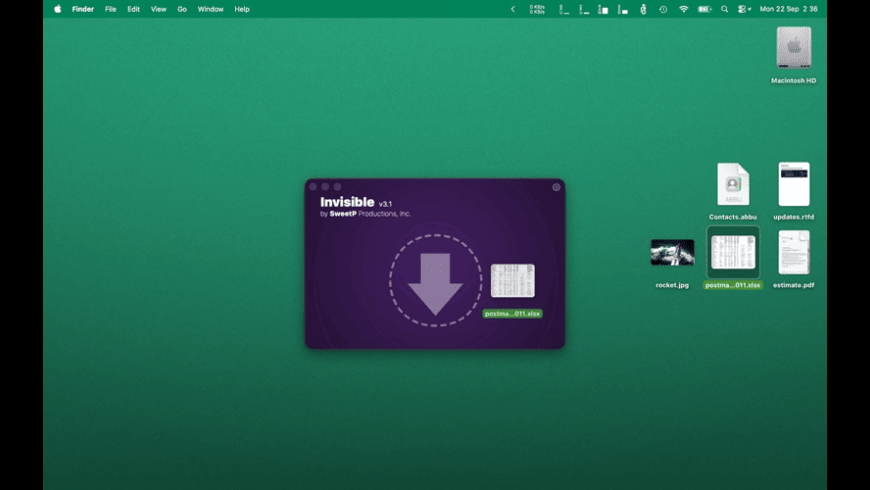Image resolution: width=870 pixels, height=490 pixels.
Task: Open the Window menu
Action: click(210, 9)
